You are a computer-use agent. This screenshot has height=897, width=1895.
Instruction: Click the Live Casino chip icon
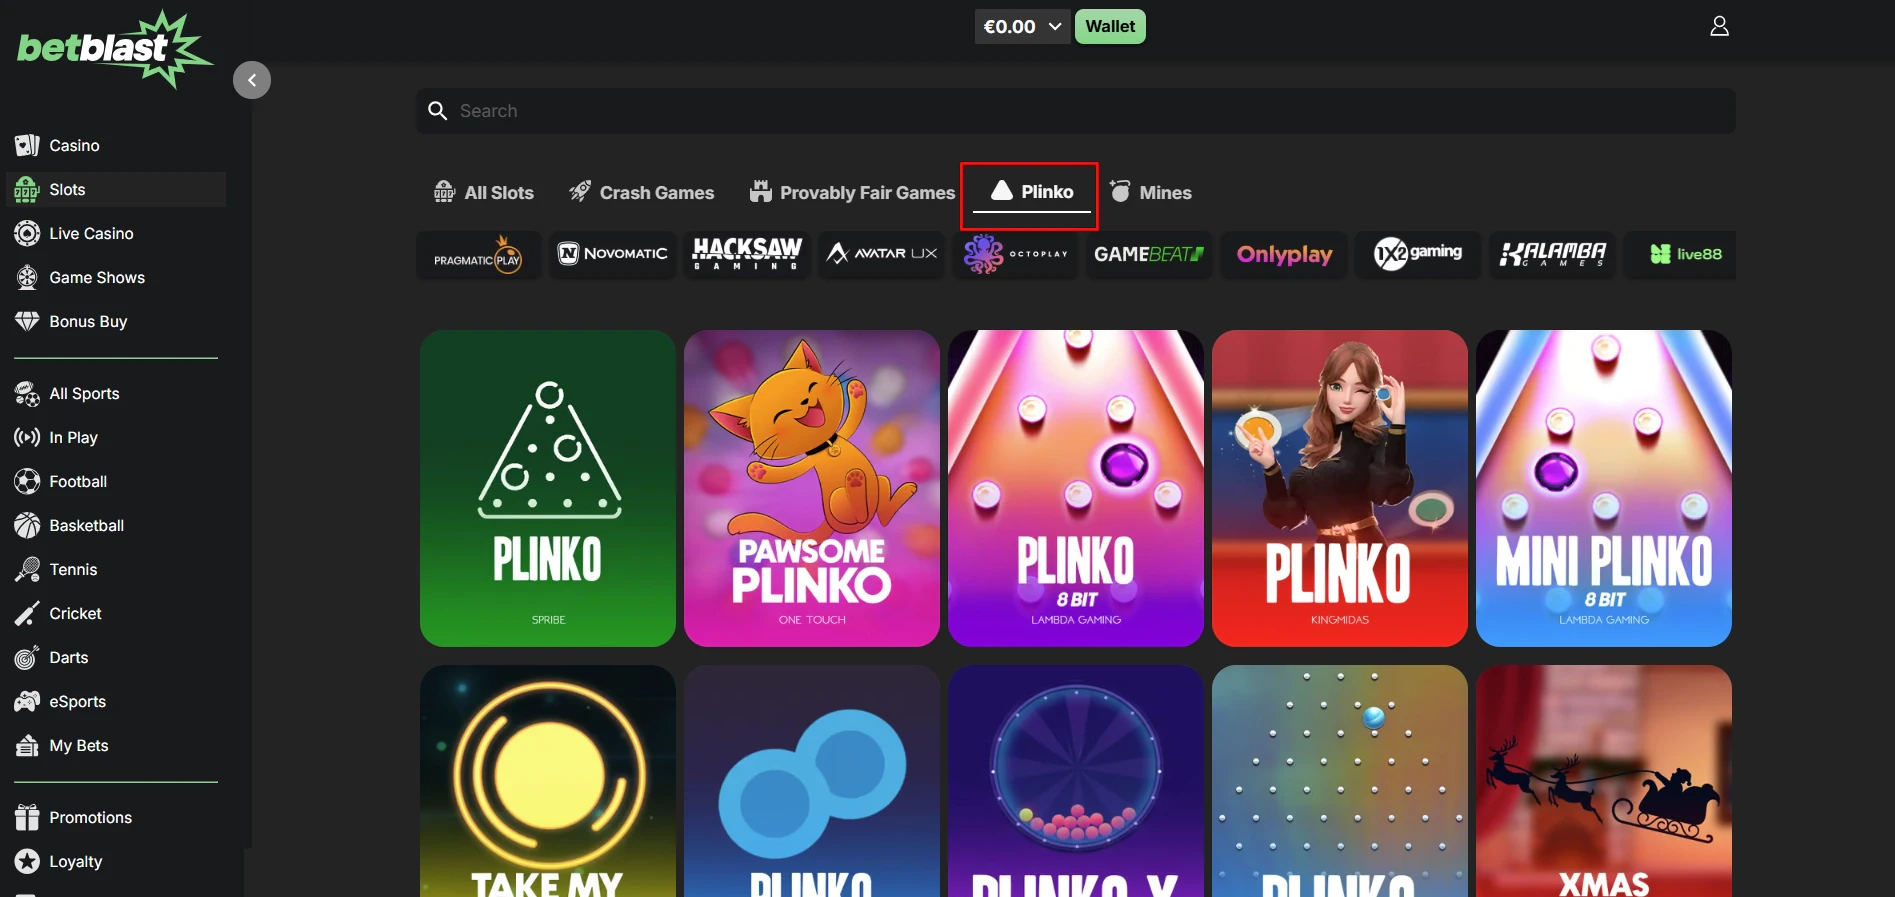coord(27,233)
